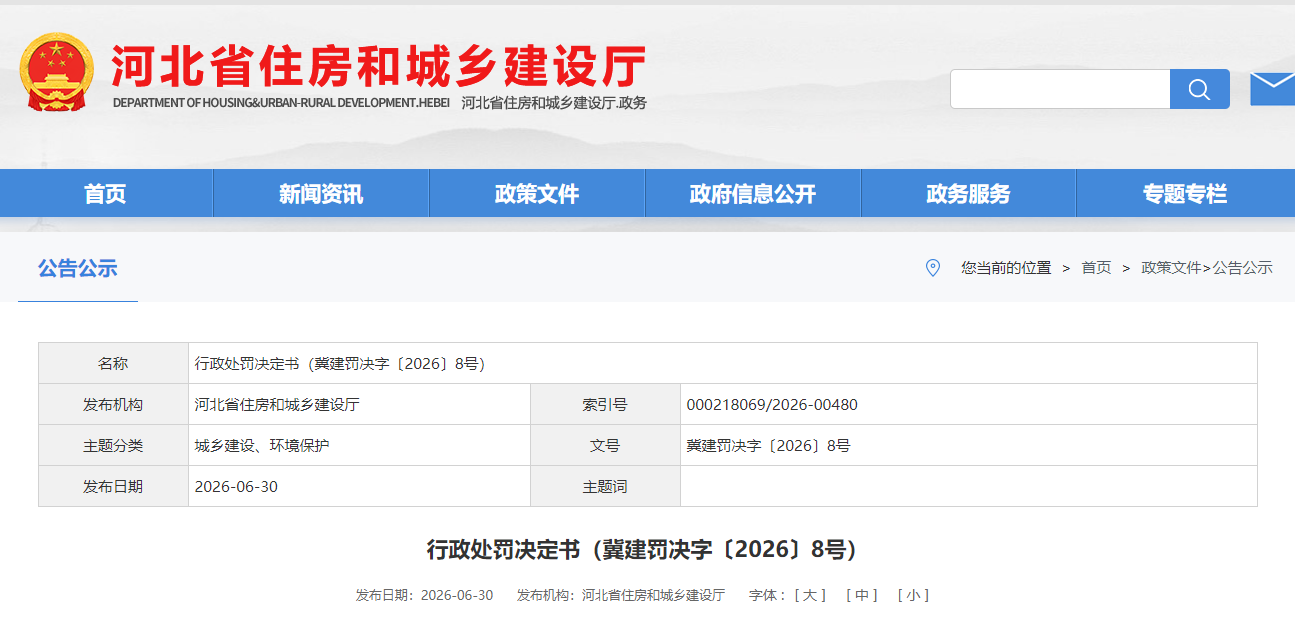The height and width of the screenshot is (620, 1295).
Task: Open the envelope mail icon
Action: (1272, 89)
